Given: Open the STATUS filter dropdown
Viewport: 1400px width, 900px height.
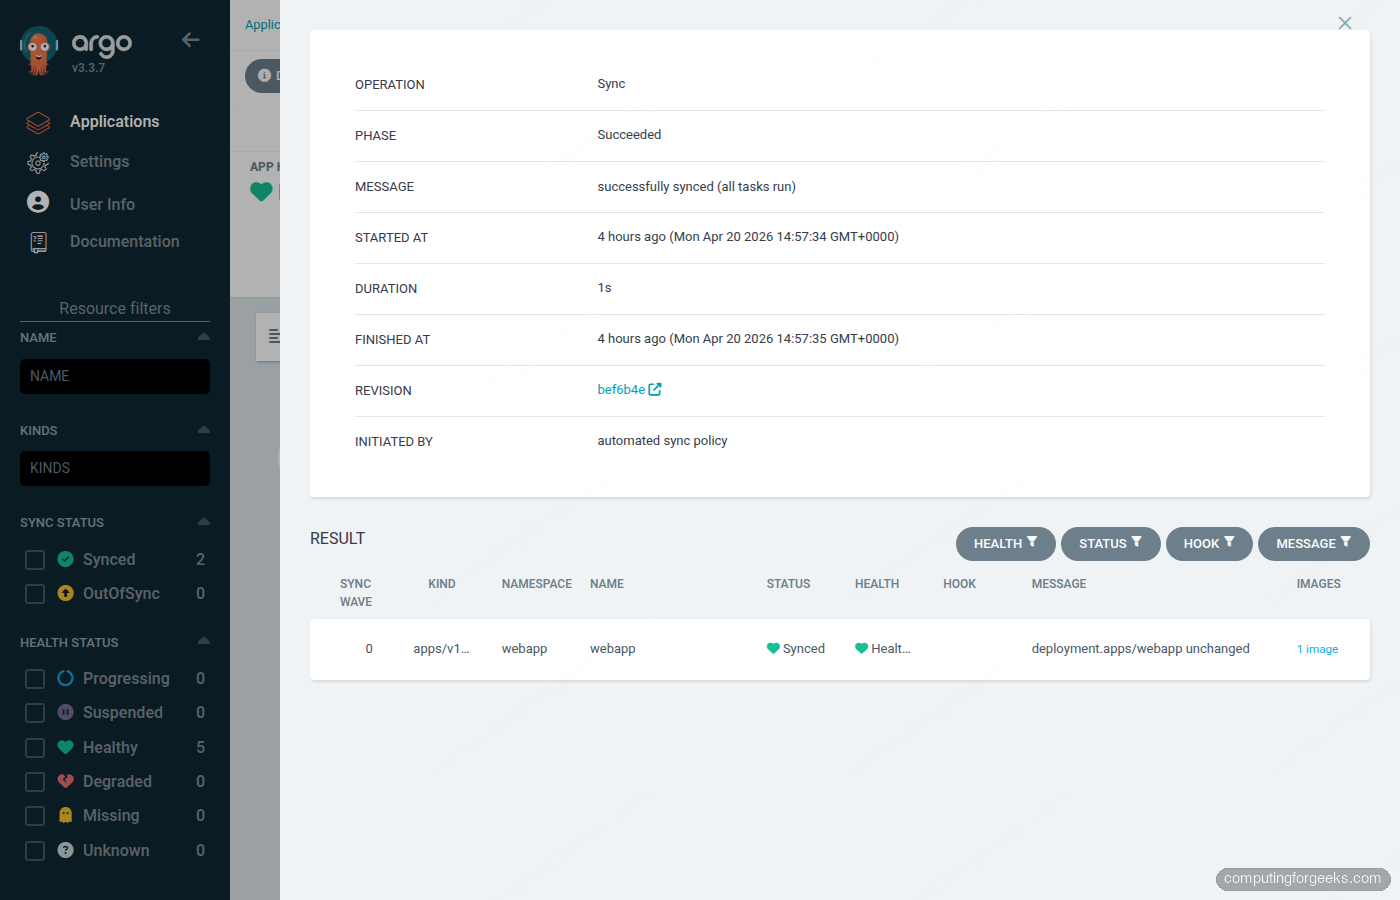Looking at the screenshot, I should [1110, 544].
